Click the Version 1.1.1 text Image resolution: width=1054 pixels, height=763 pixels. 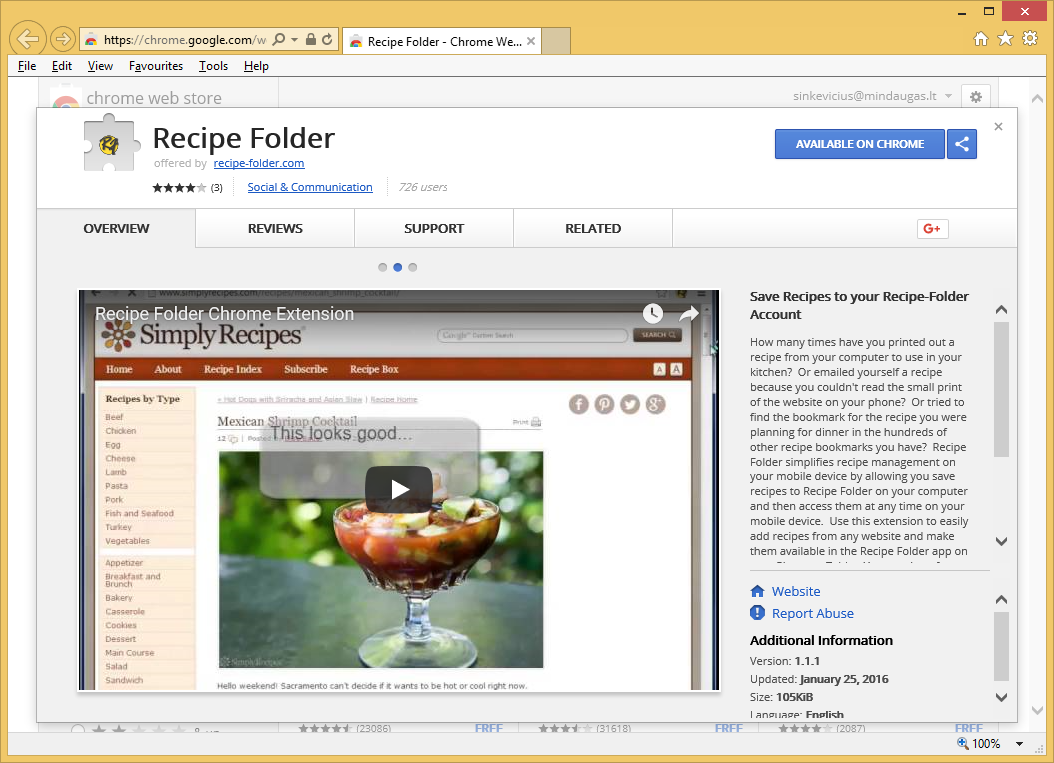[x=785, y=661]
